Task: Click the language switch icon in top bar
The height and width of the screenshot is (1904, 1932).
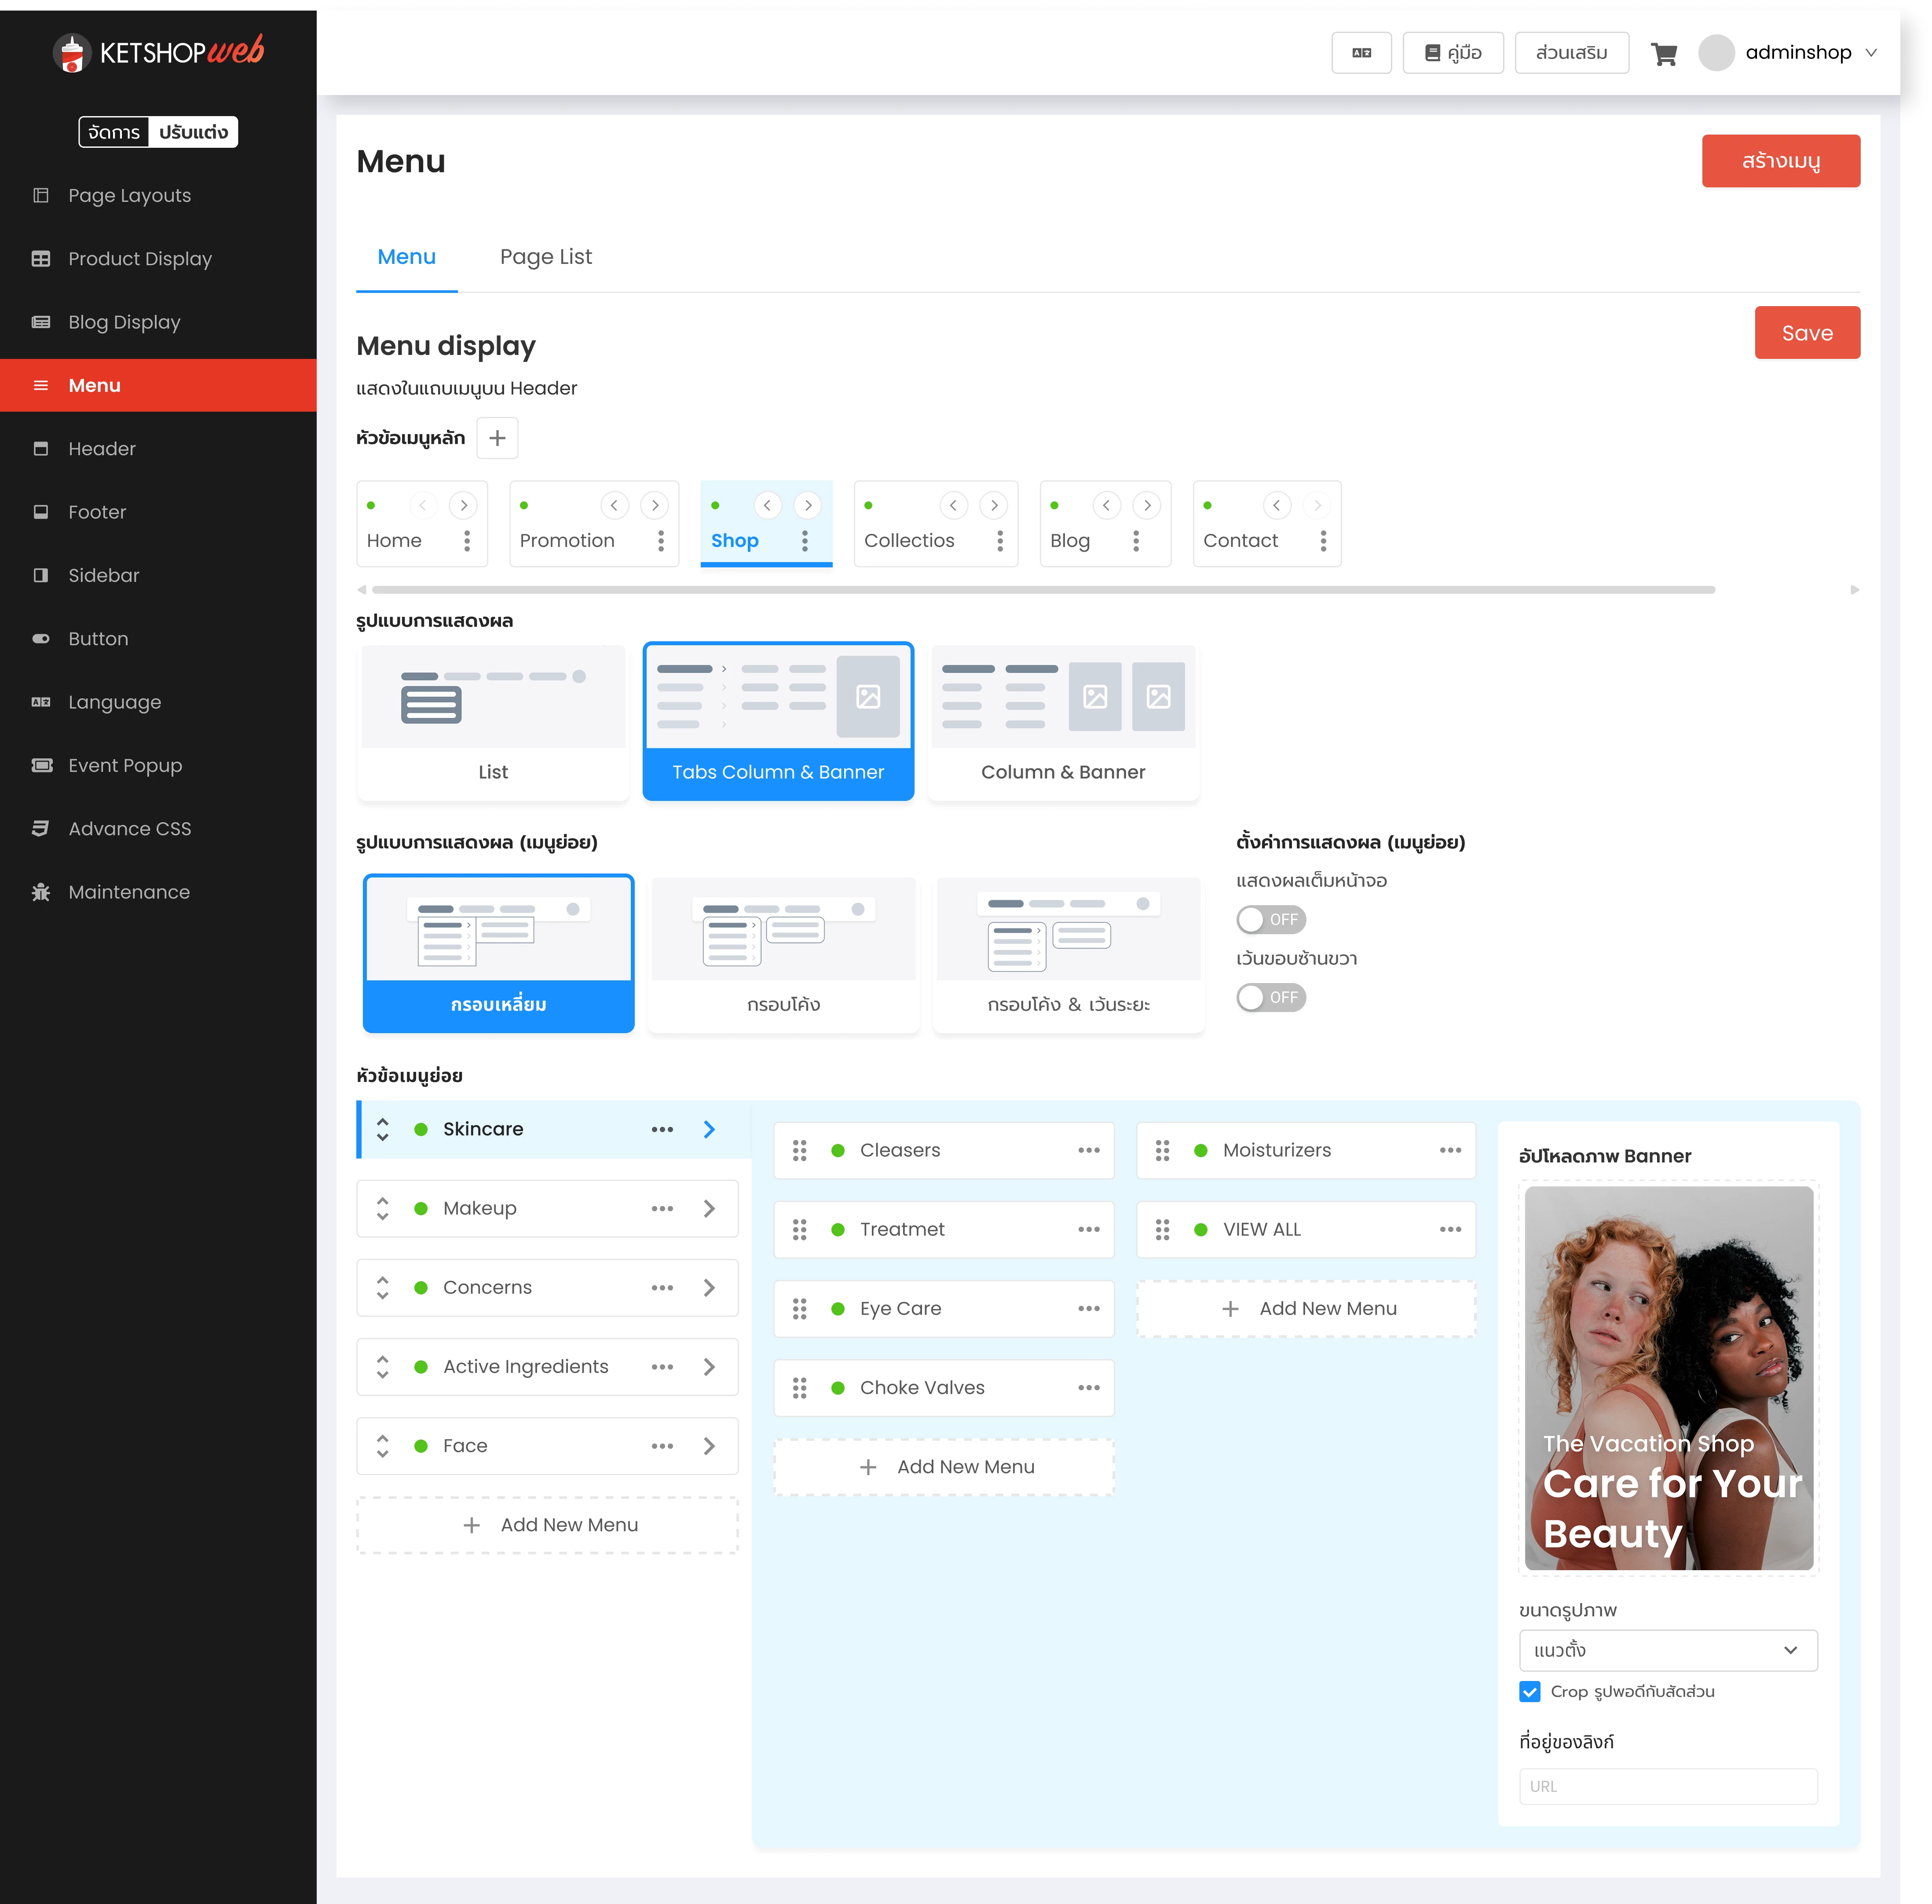Action: [1361, 53]
